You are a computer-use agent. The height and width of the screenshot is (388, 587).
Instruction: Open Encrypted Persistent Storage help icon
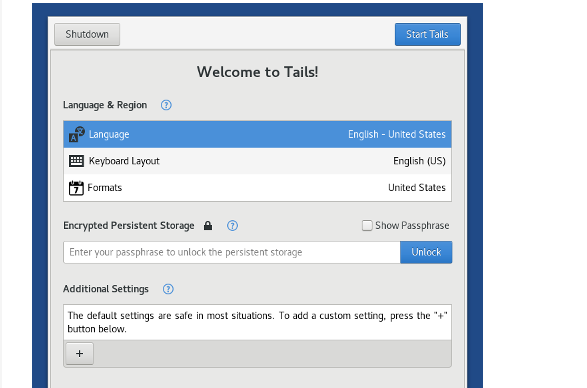232,226
